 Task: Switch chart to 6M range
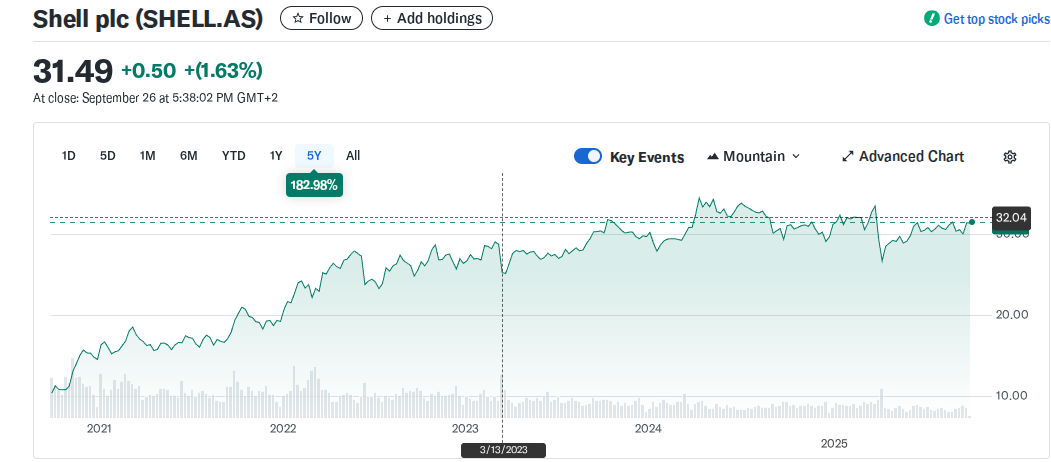tap(188, 156)
